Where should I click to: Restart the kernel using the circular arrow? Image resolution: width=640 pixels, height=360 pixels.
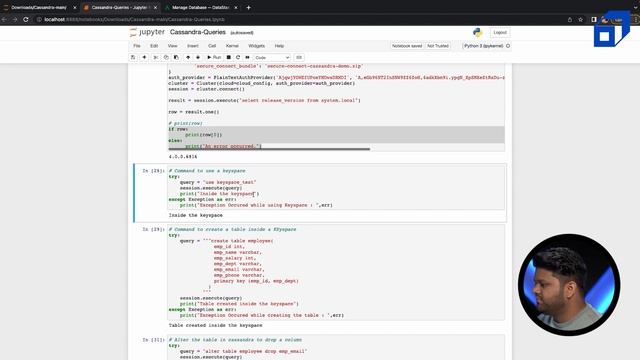pyautogui.click(x=238, y=58)
